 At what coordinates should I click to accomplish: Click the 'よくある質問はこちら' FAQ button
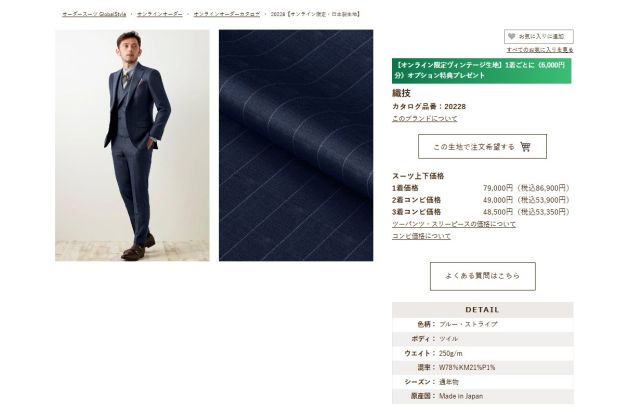pos(482,276)
